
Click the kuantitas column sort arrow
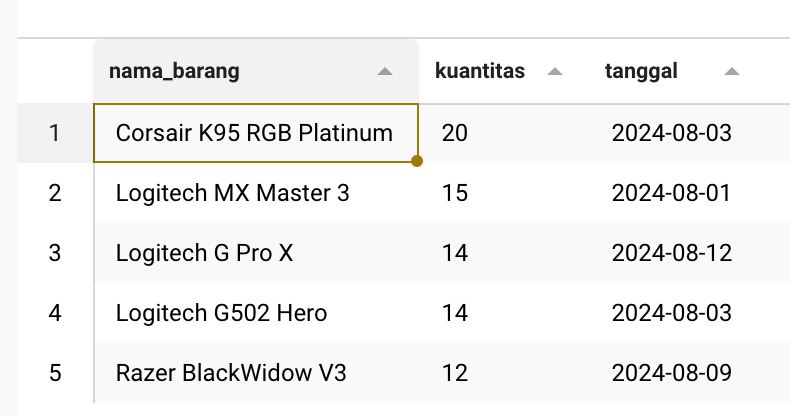(x=556, y=71)
